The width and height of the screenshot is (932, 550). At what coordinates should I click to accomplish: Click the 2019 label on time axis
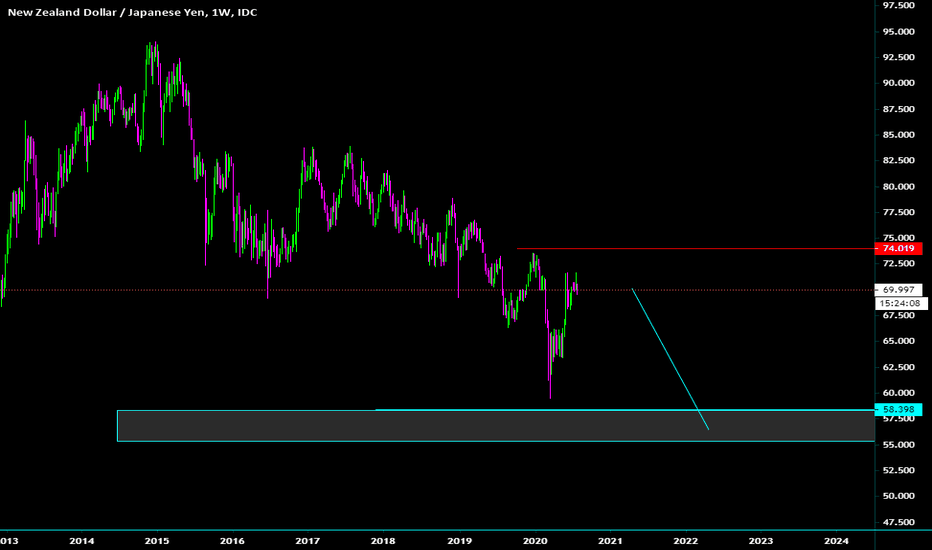pyautogui.click(x=459, y=541)
